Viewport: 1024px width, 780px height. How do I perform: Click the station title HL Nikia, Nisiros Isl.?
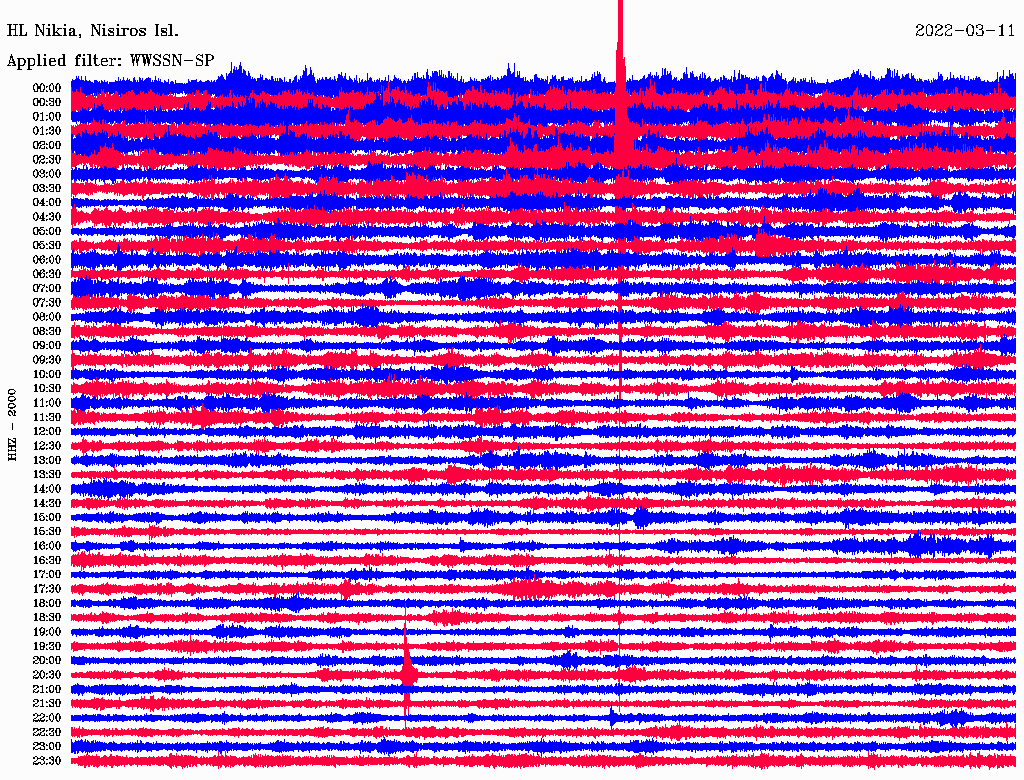coord(93,30)
